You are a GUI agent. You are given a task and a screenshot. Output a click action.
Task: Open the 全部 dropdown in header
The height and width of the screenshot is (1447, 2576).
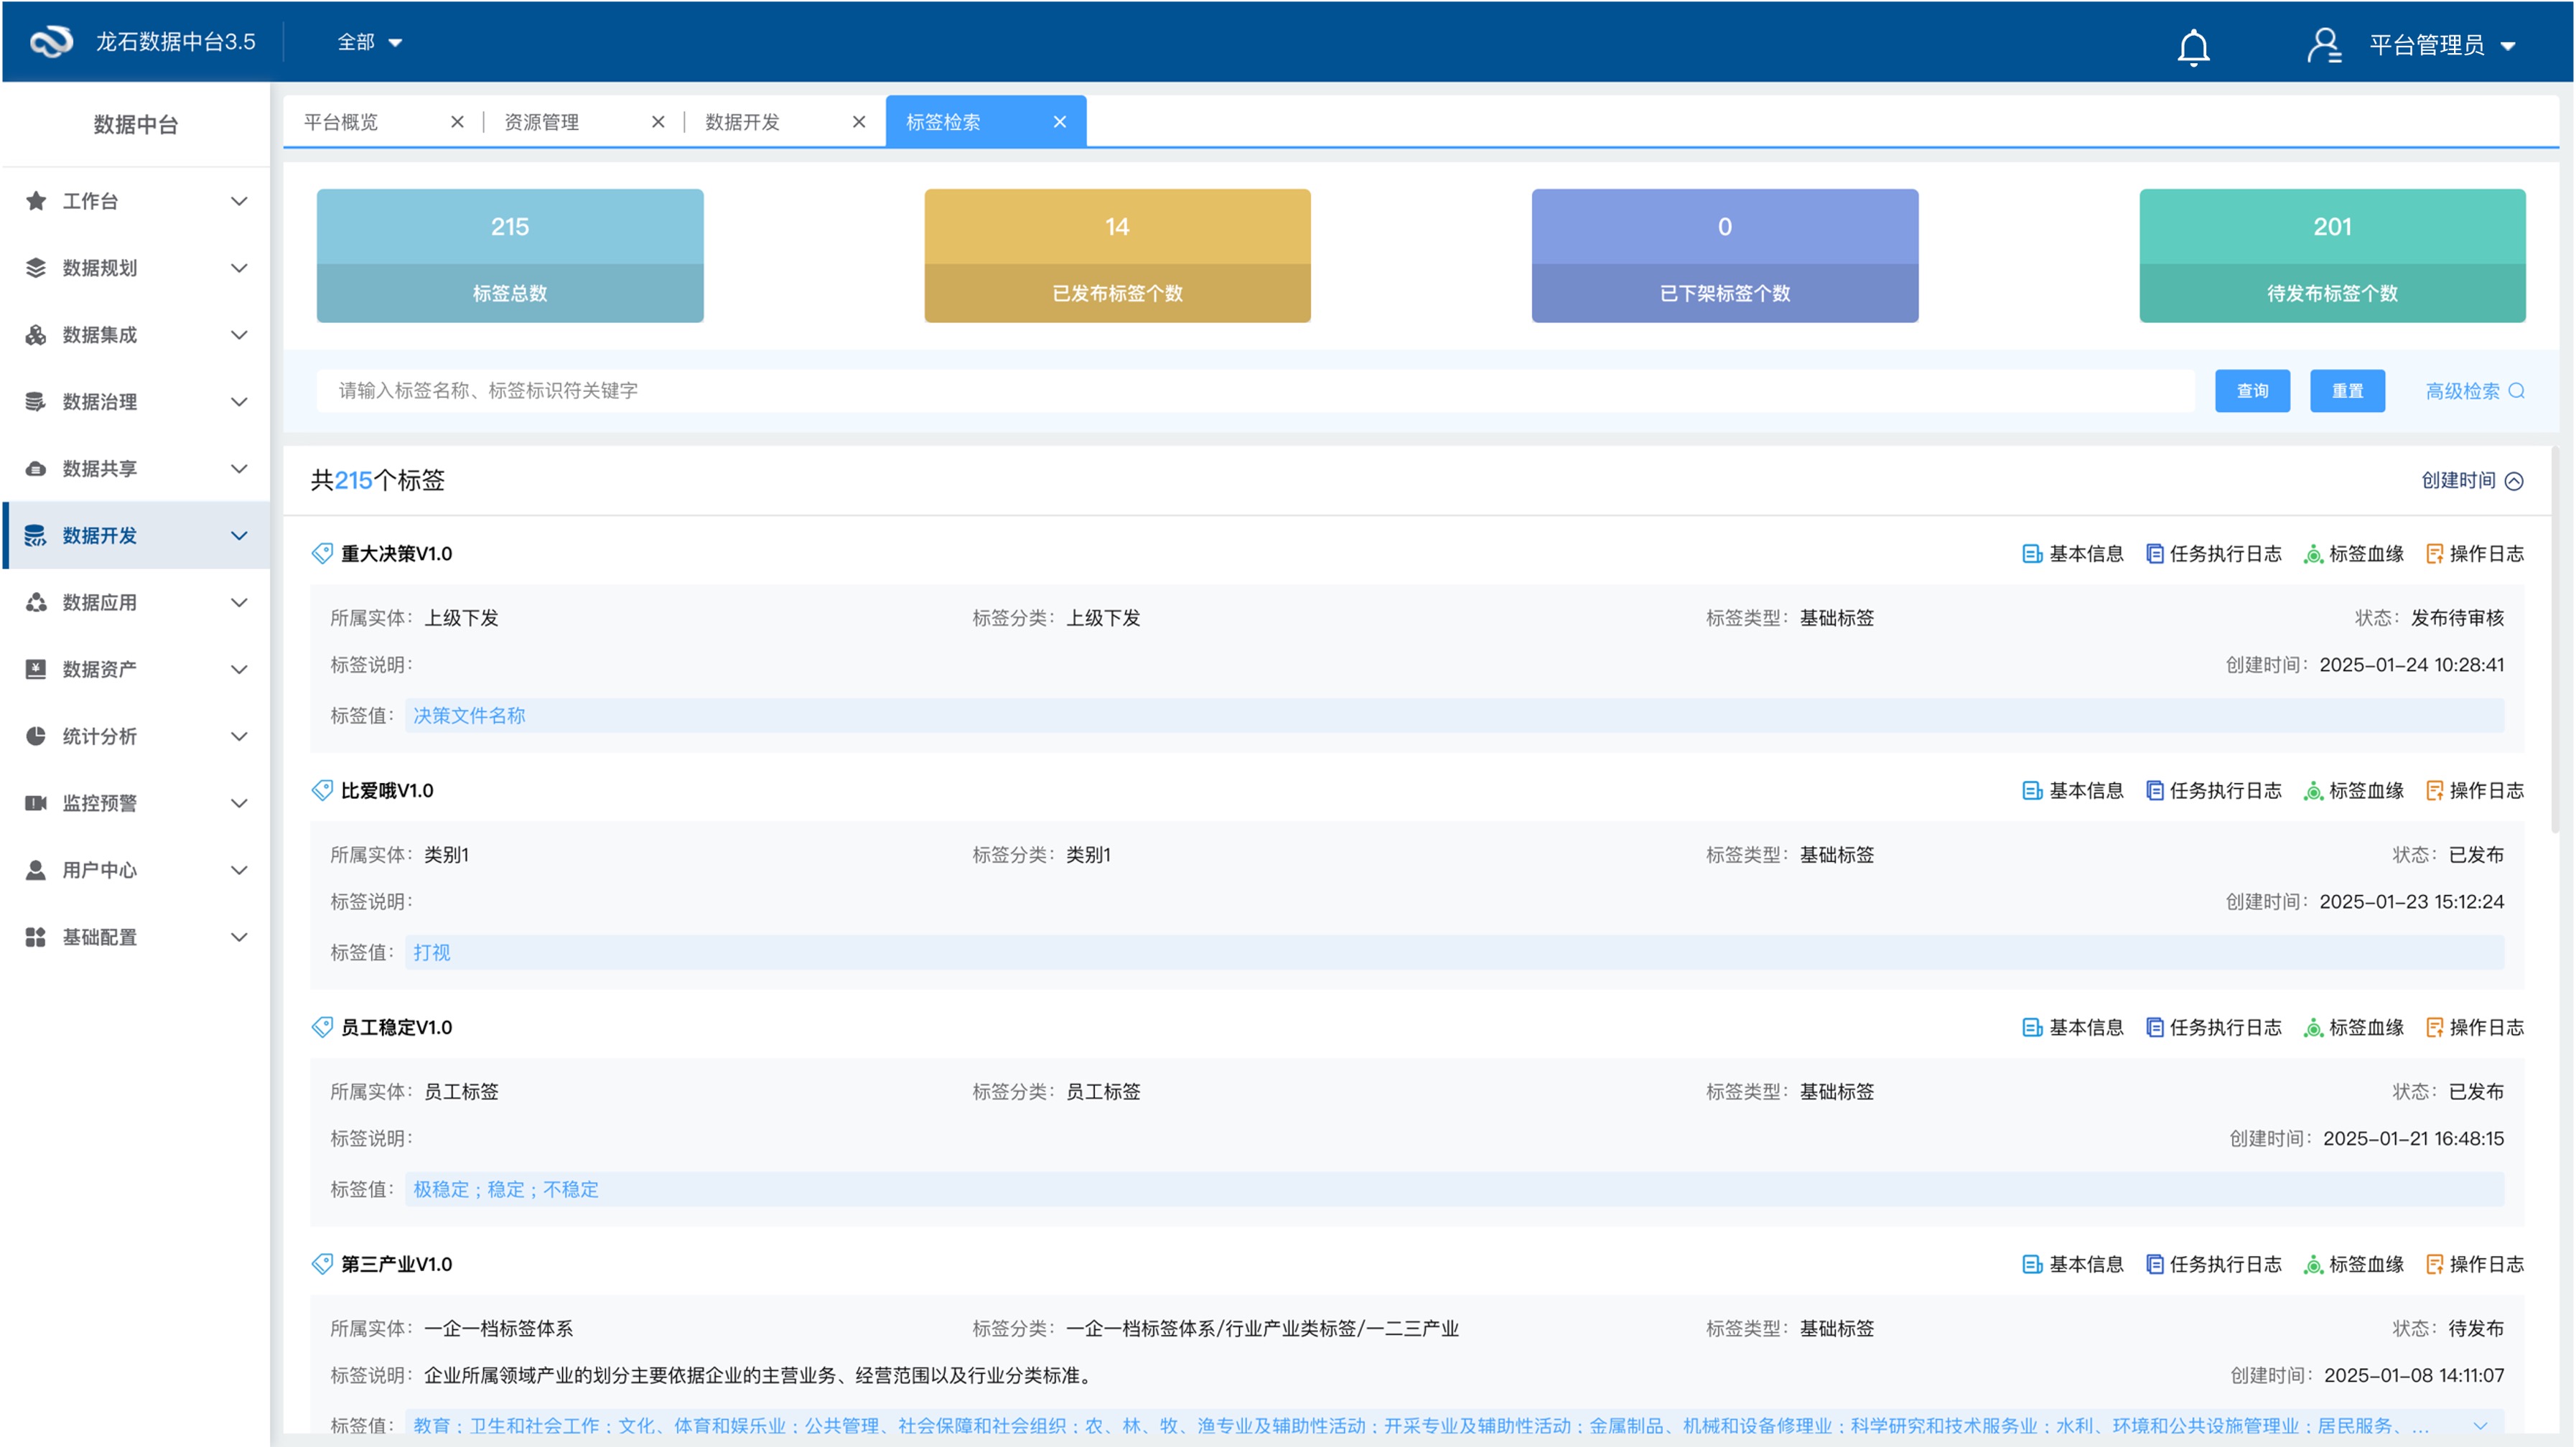click(369, 42)
